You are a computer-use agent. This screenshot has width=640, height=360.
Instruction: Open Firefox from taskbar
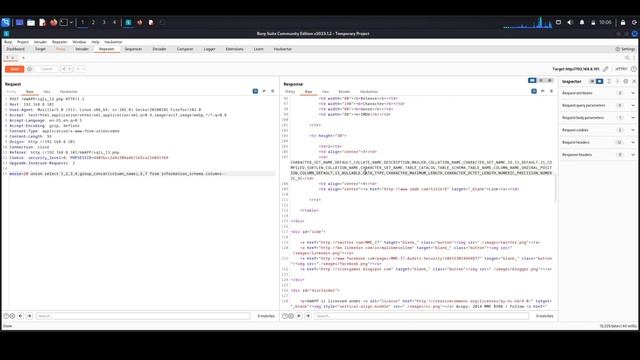[53, 22]
